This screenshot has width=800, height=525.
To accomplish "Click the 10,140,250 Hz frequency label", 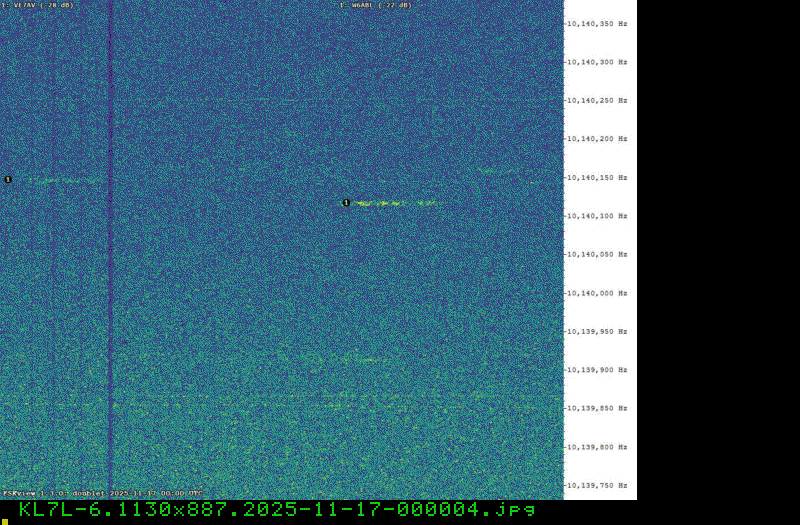I will coord(597,101).
